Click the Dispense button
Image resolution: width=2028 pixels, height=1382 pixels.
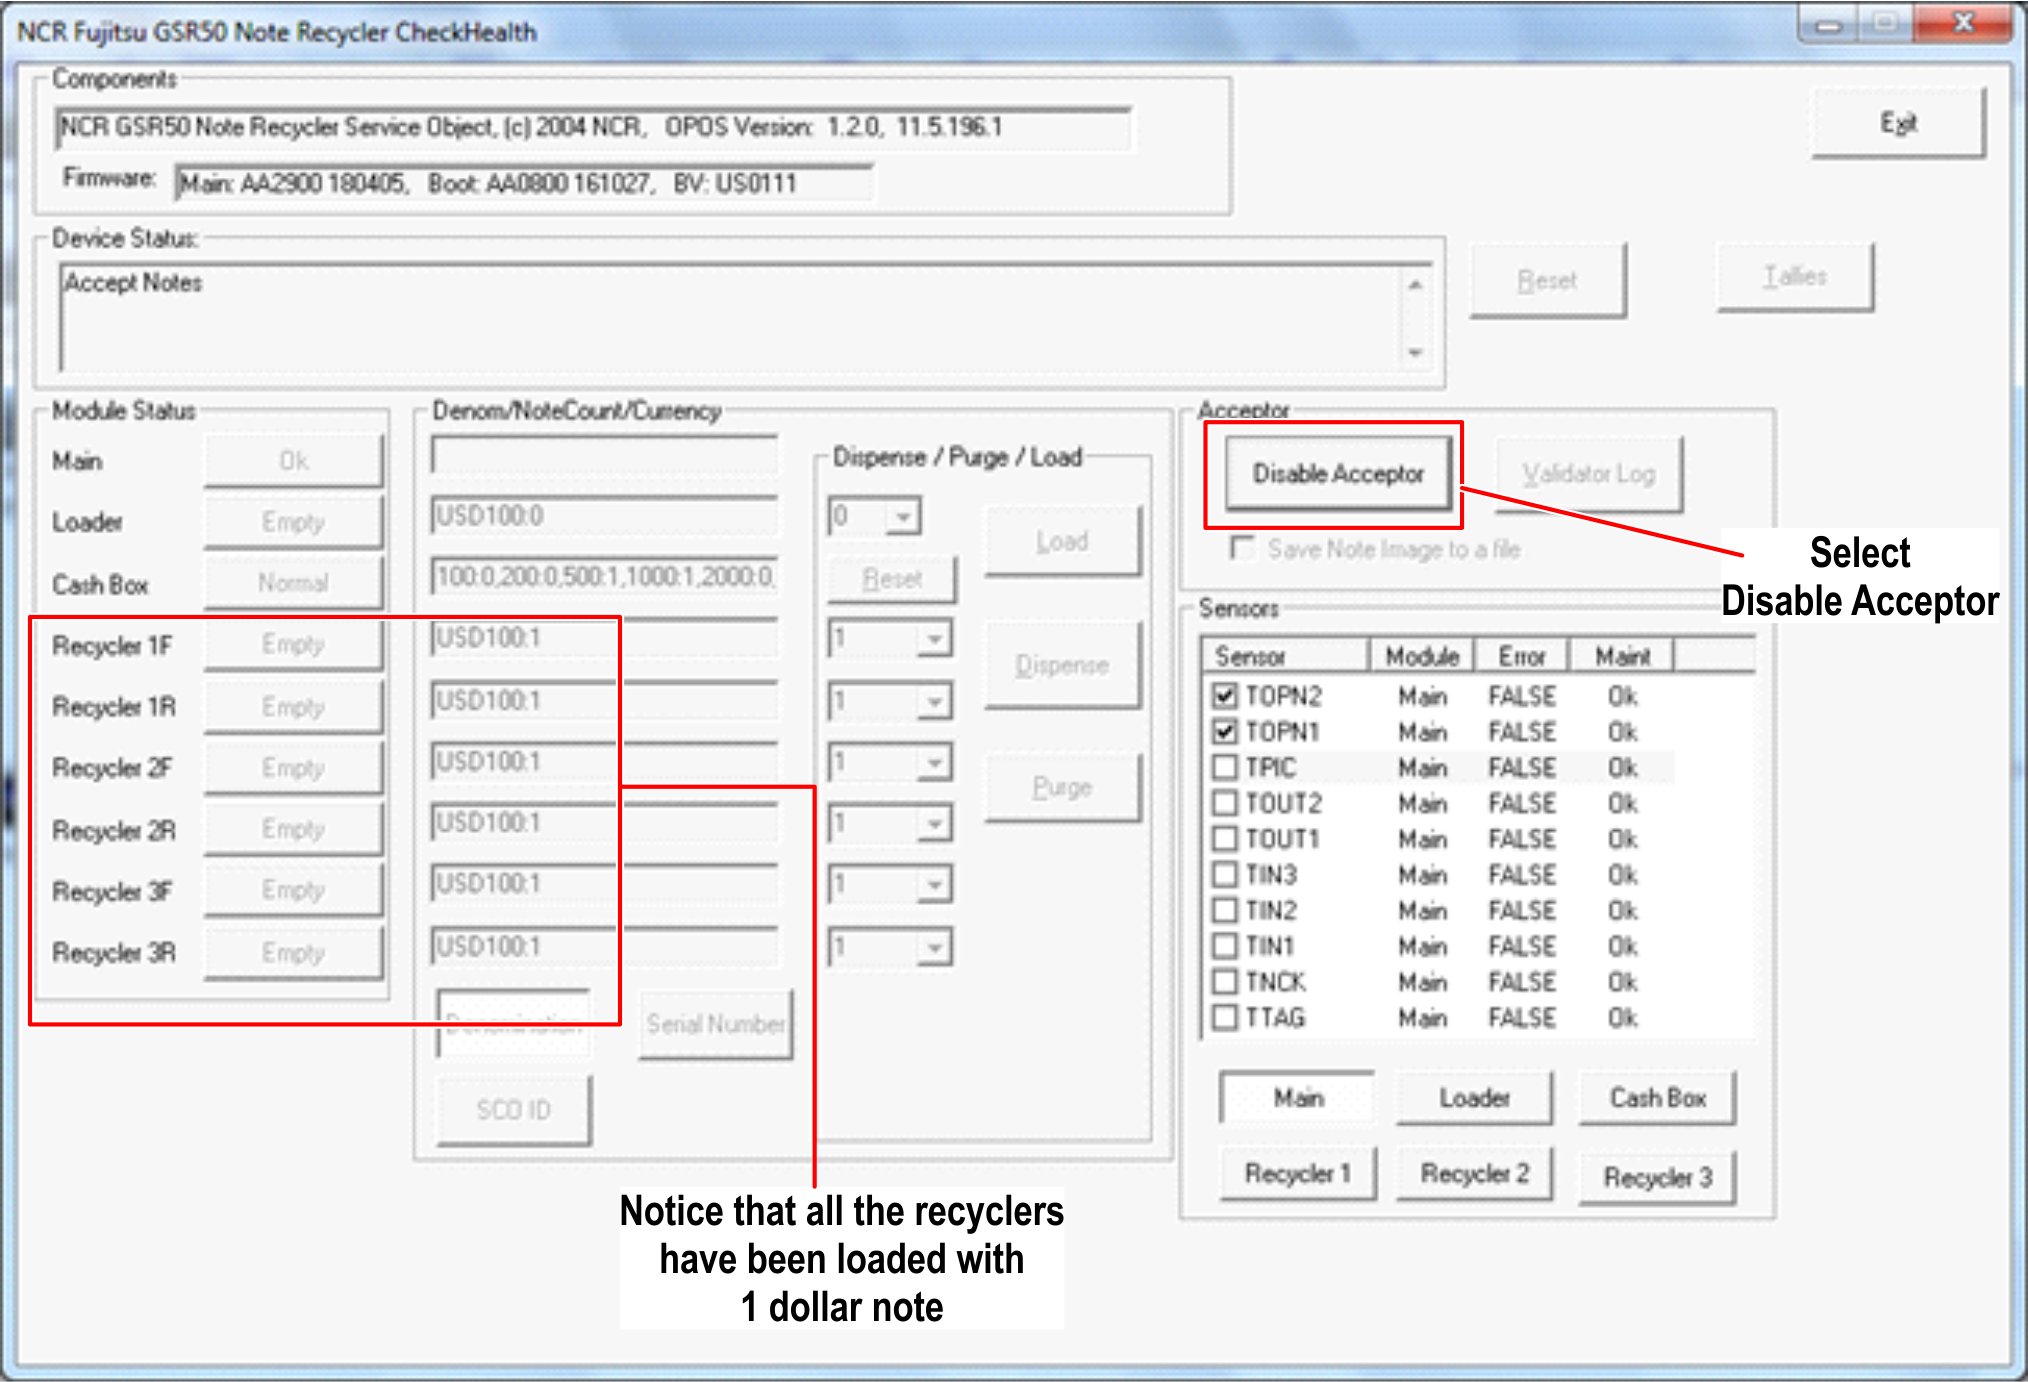pos(1062,665)
